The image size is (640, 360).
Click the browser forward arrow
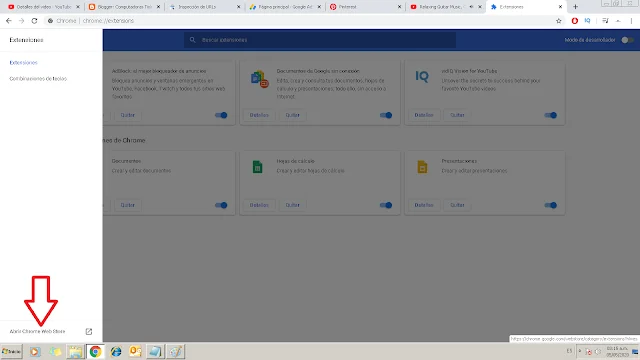tap(21, 21)
